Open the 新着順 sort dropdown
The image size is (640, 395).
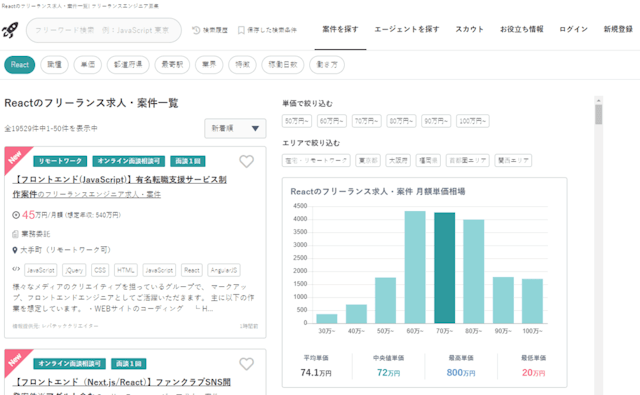pyautogui.click(x=235, y=129)
